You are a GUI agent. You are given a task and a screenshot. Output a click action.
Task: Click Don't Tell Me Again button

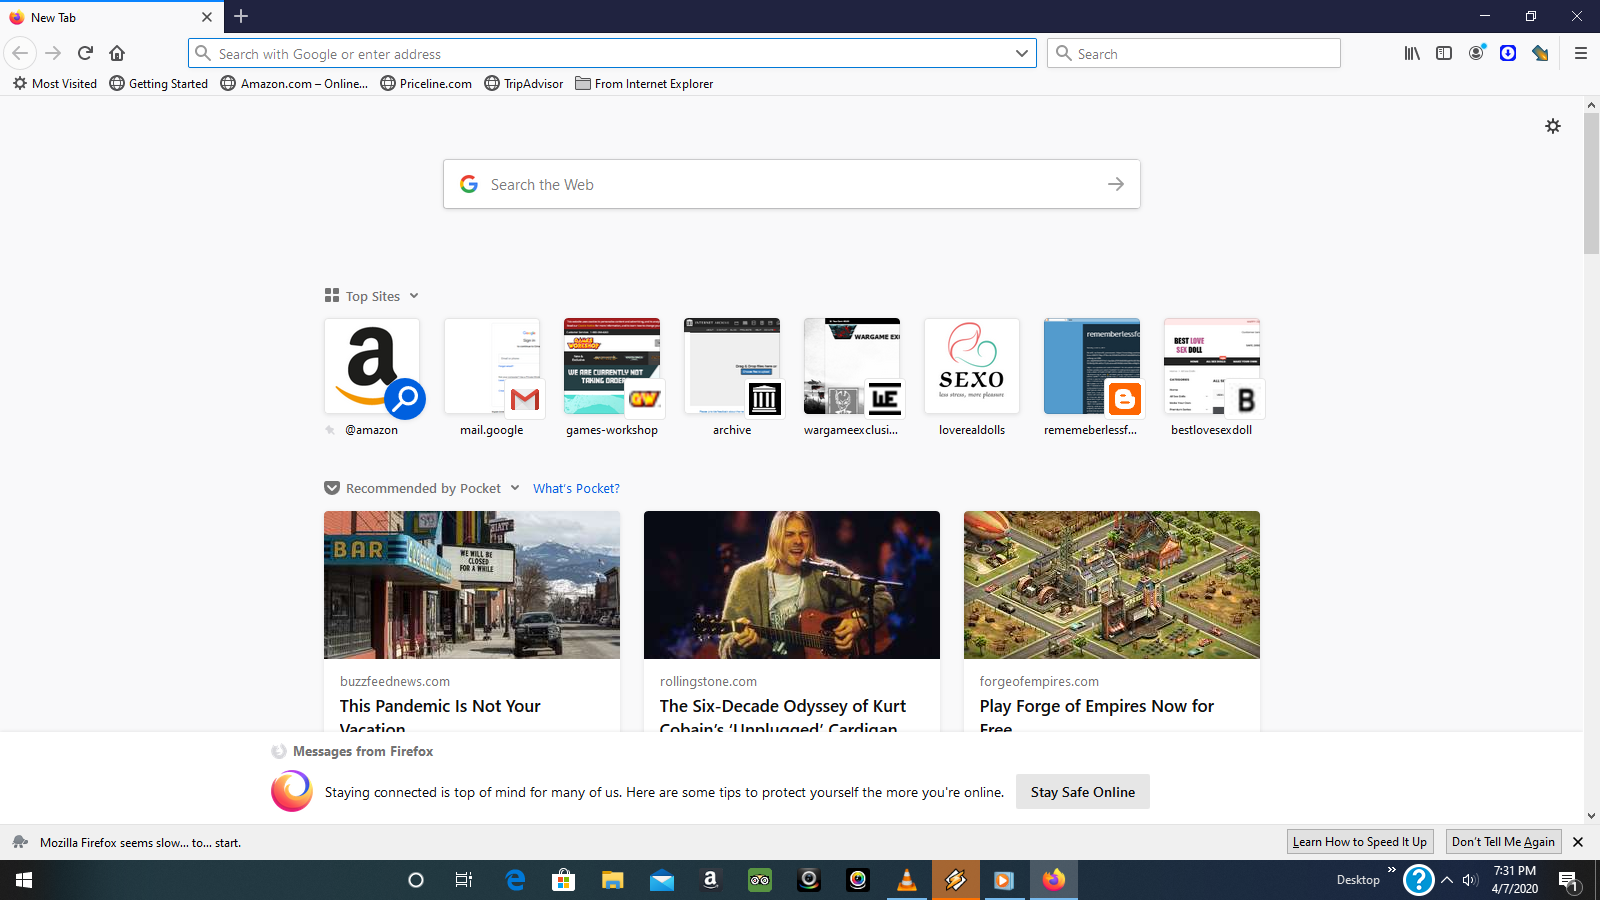click(1503, 842)
